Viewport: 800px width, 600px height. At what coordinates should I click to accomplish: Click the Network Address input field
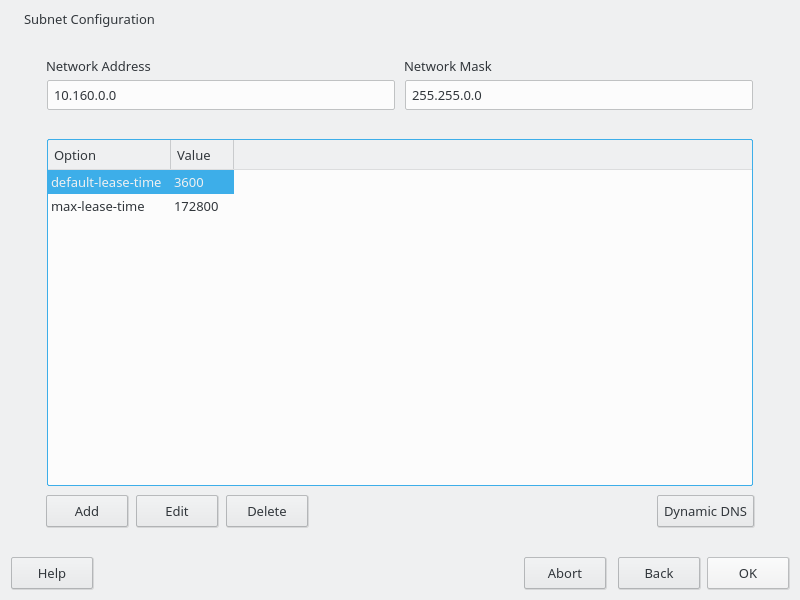[220, 95]
